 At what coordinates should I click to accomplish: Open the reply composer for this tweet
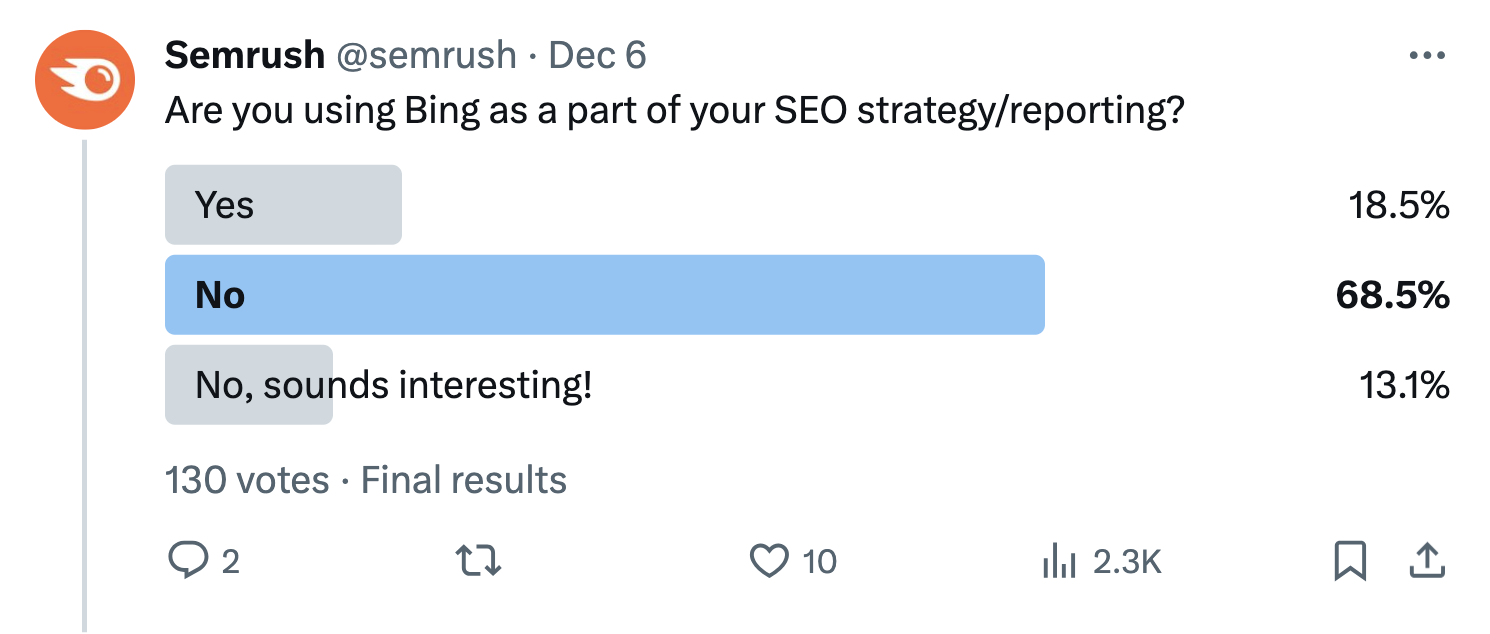pyautogui.click(x=191, y=562)
